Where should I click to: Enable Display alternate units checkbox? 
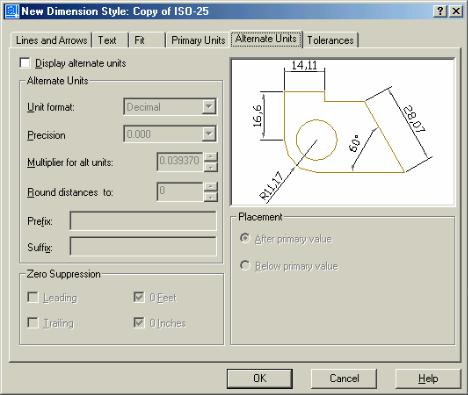tap(25, 63)
